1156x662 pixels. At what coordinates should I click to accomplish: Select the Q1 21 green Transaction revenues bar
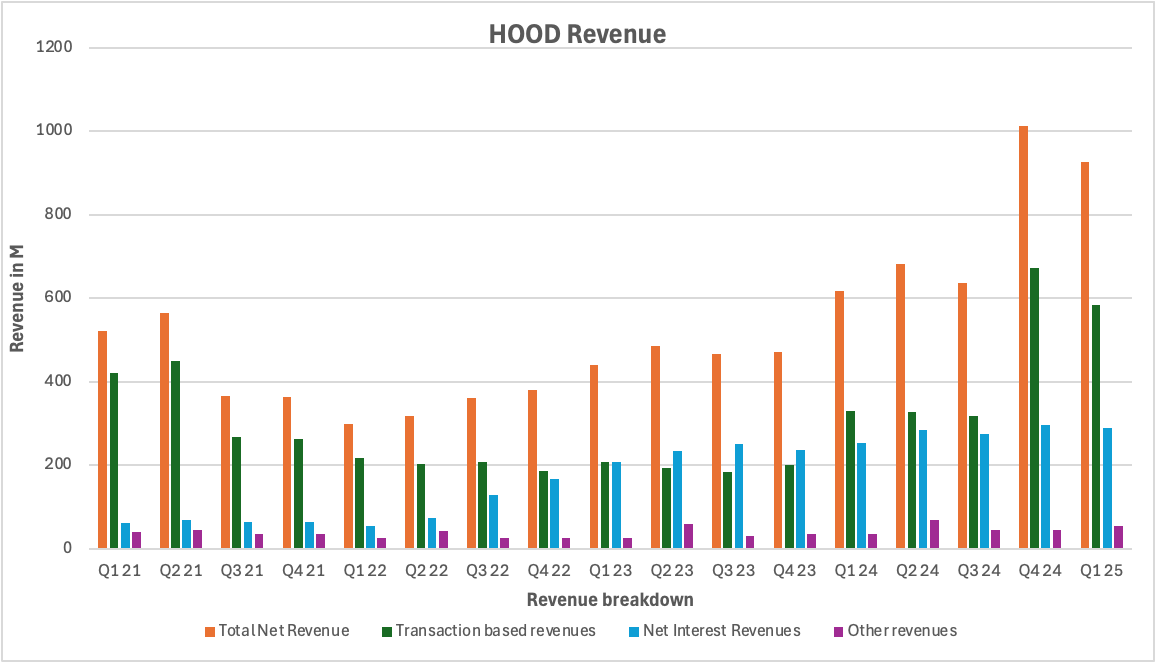coord(114,461)
